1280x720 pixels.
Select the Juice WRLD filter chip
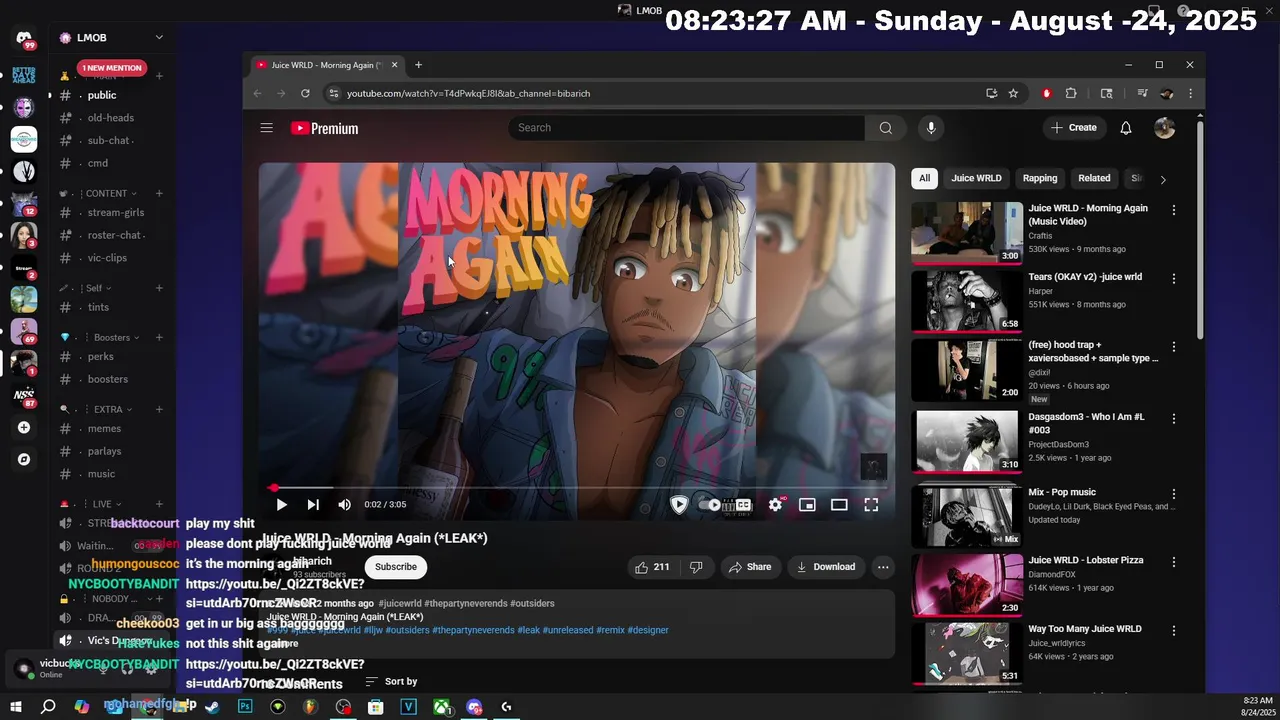click(976, 178)
